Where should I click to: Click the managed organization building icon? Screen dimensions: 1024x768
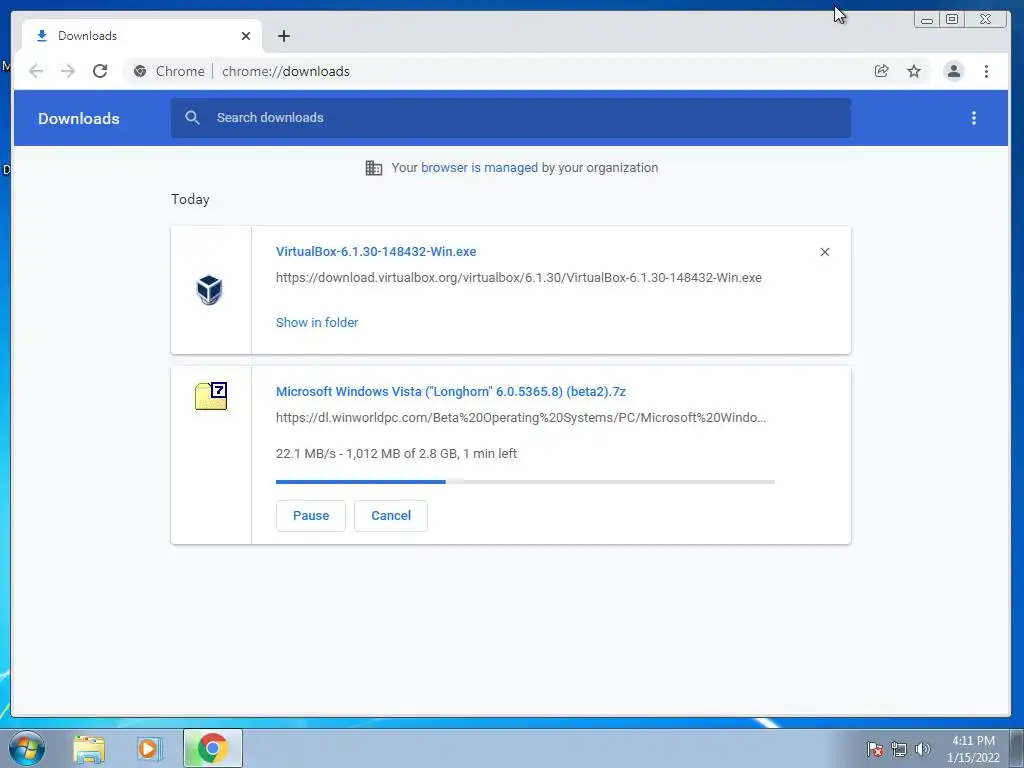coord(374,168)
